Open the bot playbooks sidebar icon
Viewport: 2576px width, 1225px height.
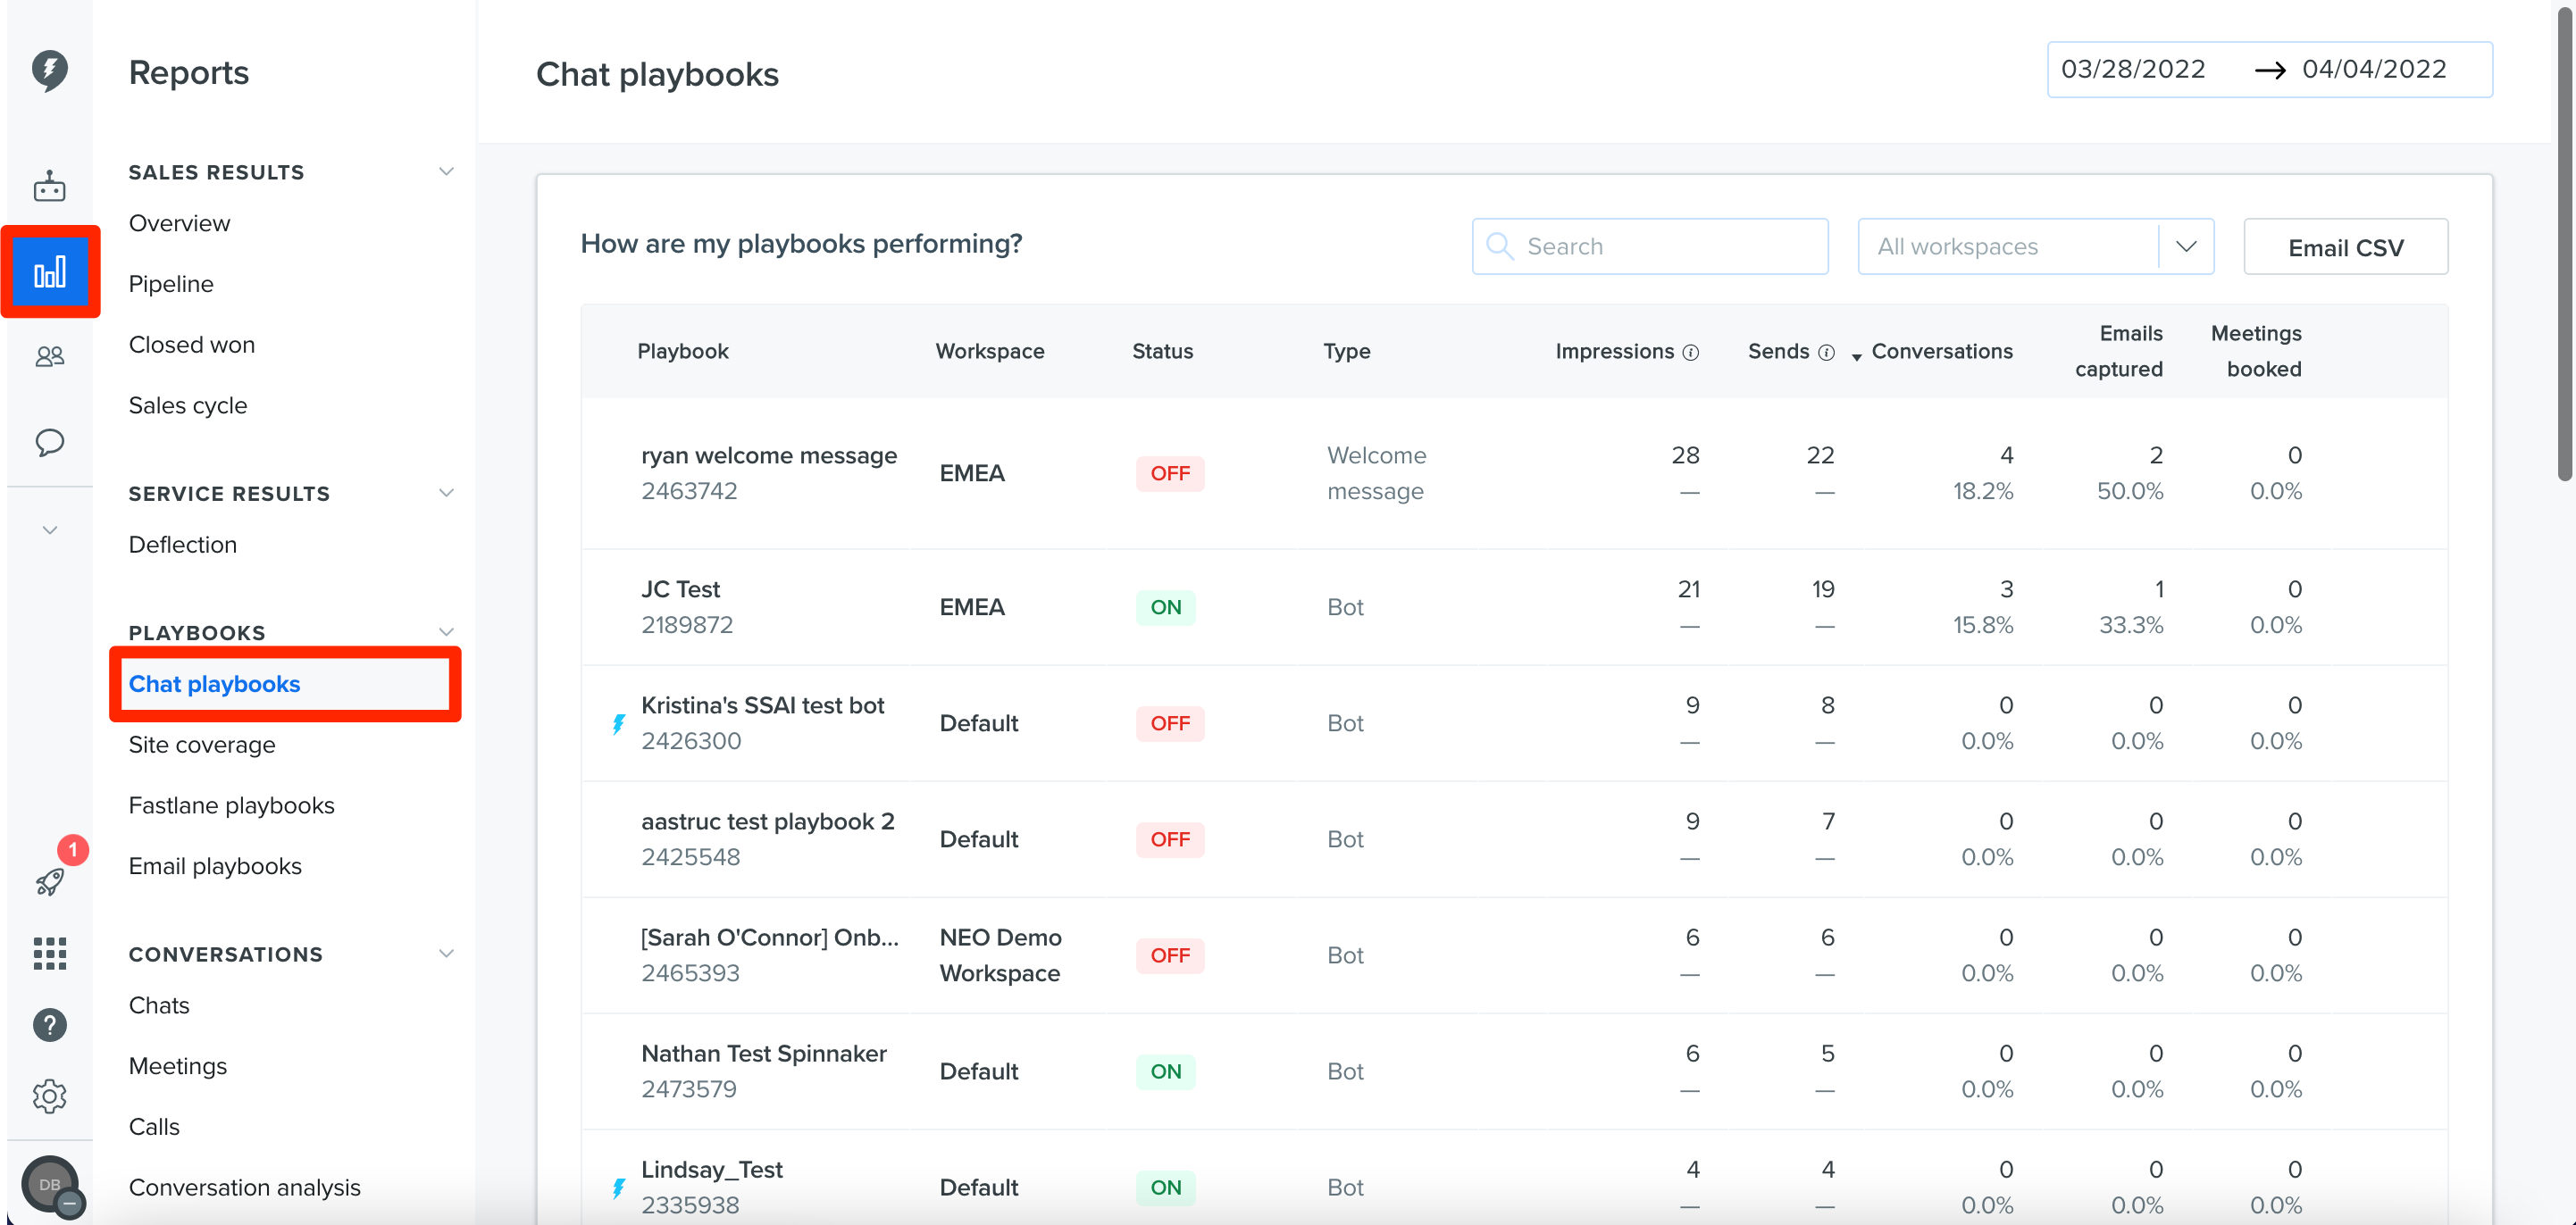pyautogui.click(x=50, y=186)
